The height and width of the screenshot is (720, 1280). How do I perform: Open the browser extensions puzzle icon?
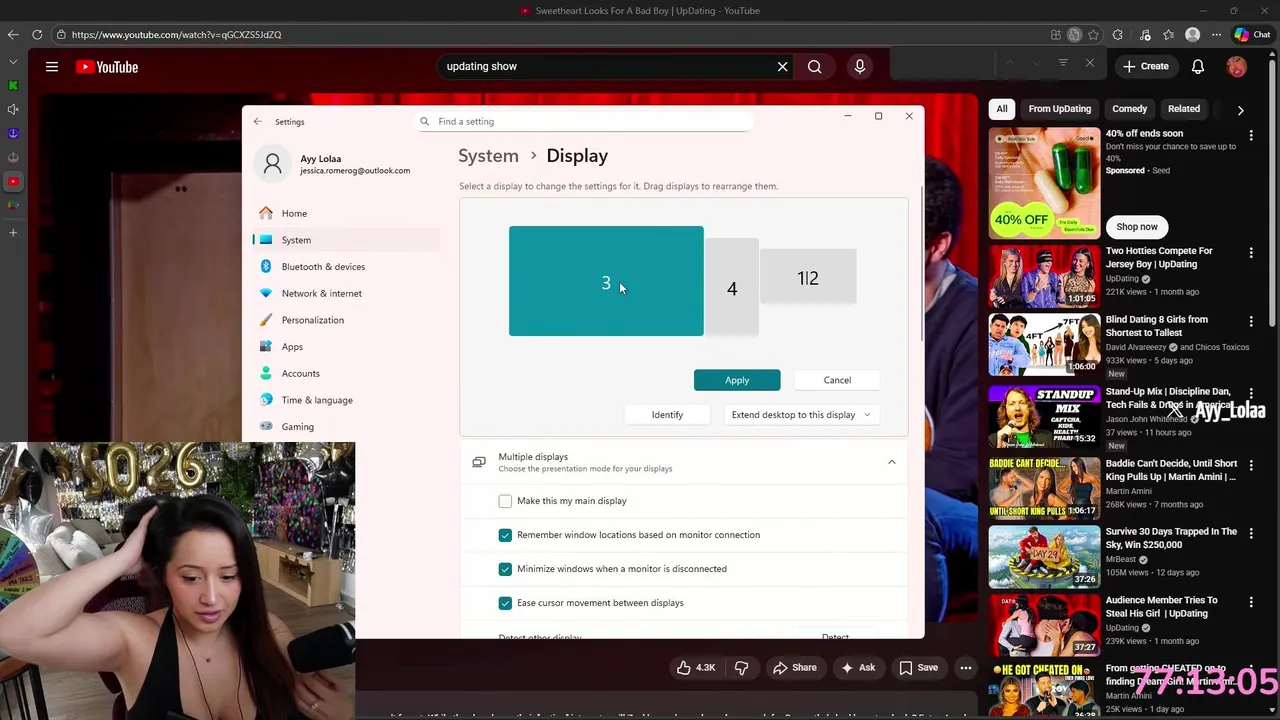[1117, 35]
